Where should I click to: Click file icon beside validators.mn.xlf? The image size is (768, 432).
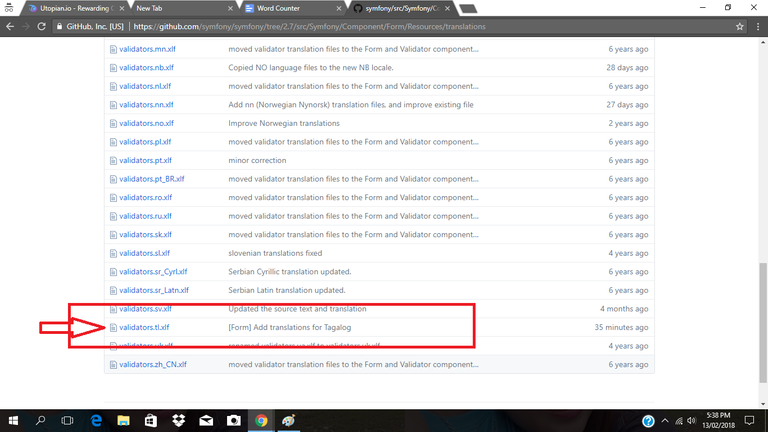[x=113, y=49]
